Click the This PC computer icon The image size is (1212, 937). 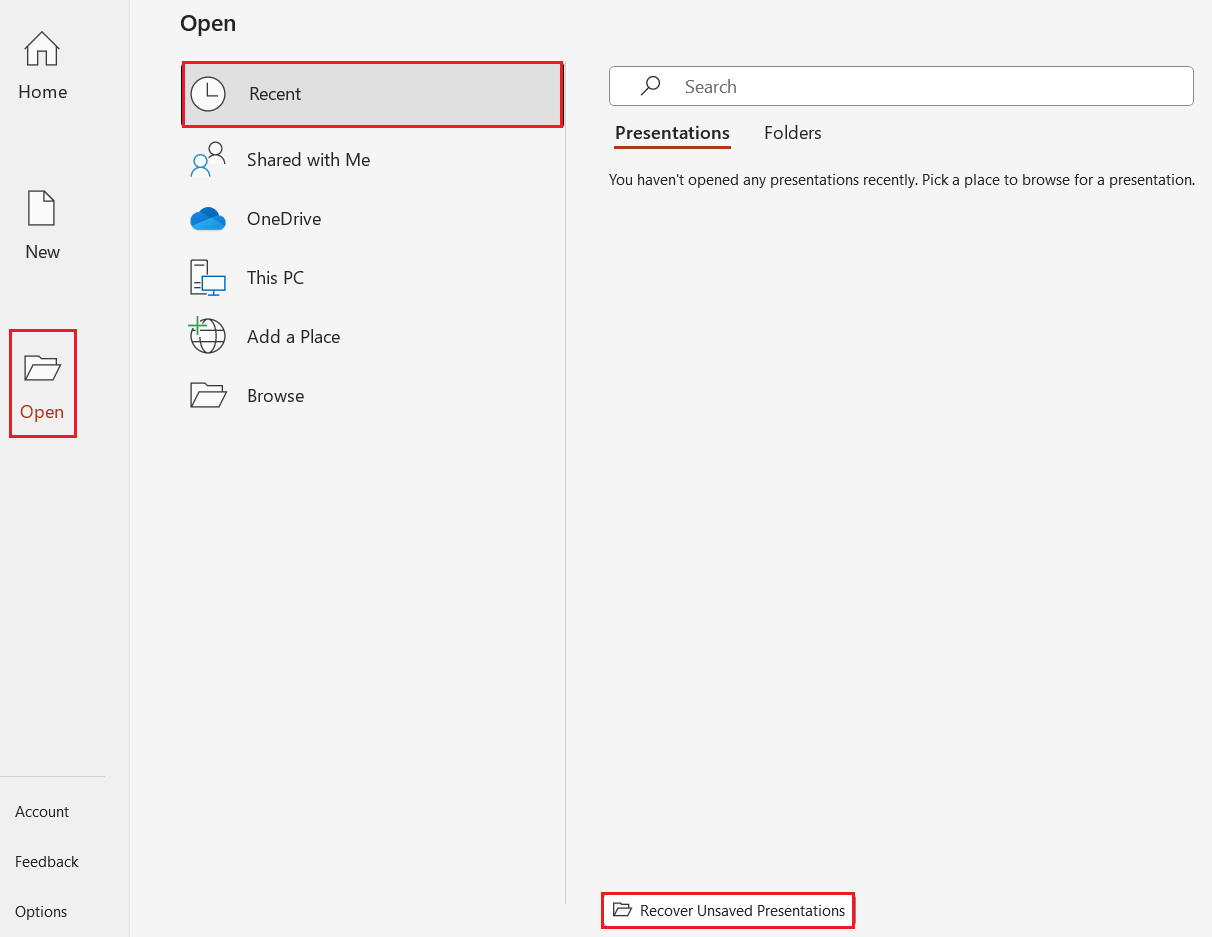(x=208, y=278)
